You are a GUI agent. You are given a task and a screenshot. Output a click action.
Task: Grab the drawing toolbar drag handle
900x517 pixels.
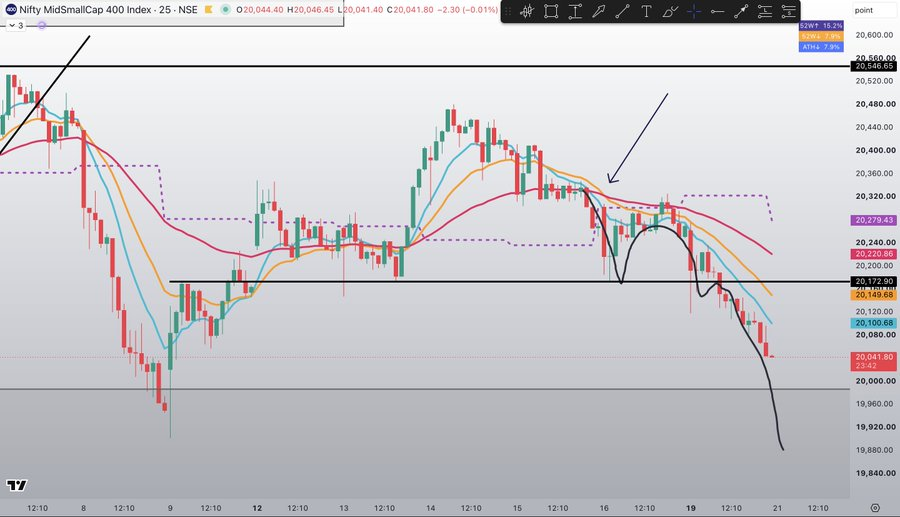[x=508, y=11]
